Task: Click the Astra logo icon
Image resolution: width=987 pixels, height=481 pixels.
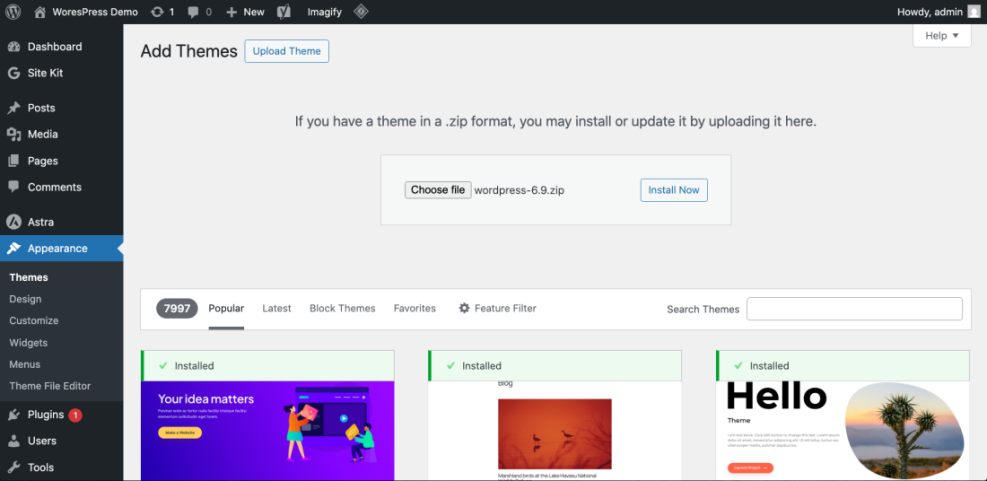Action: pyautogui.click(x=14, y=222)
